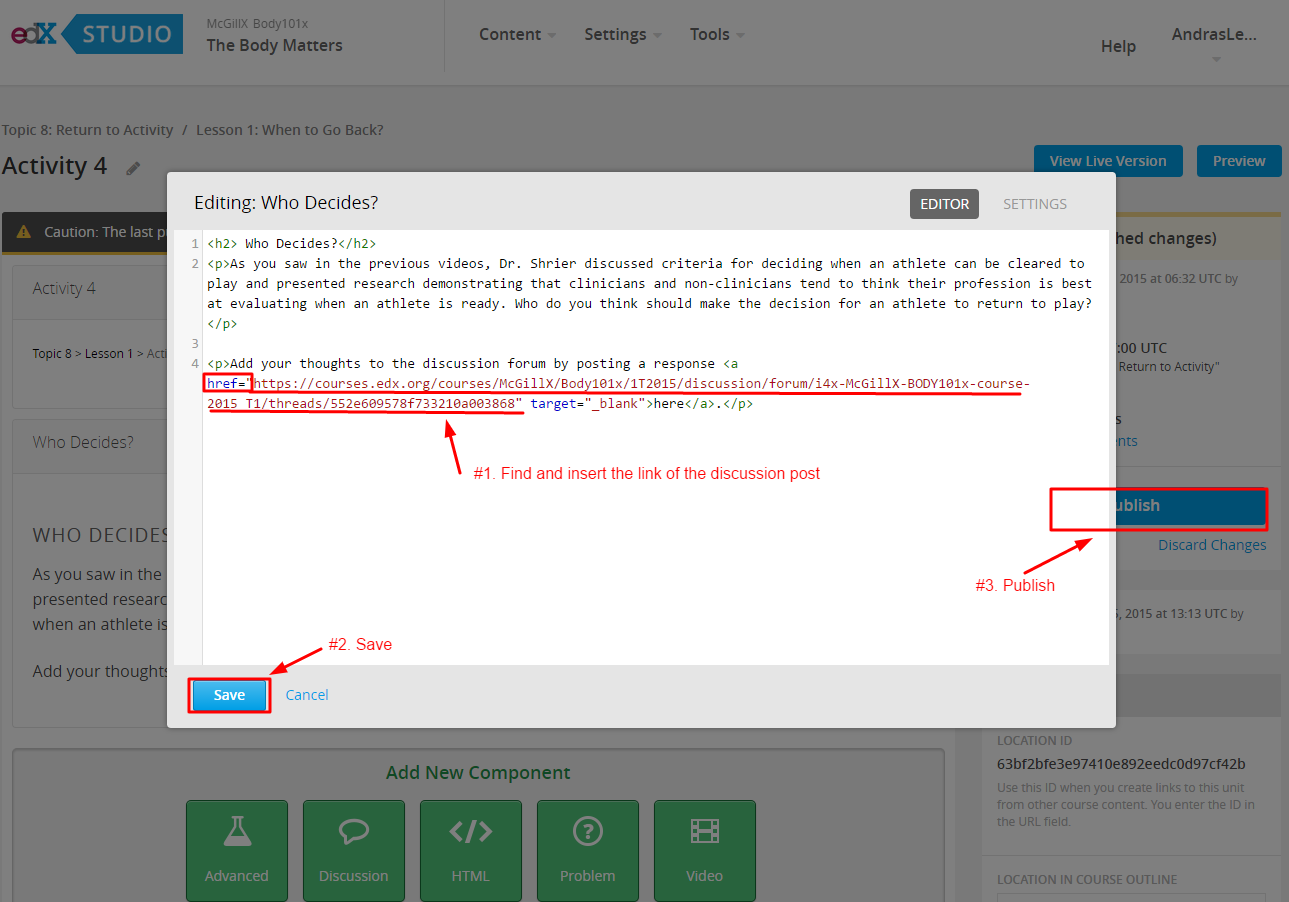Click the Preview button

click(x=1239, y=161)
